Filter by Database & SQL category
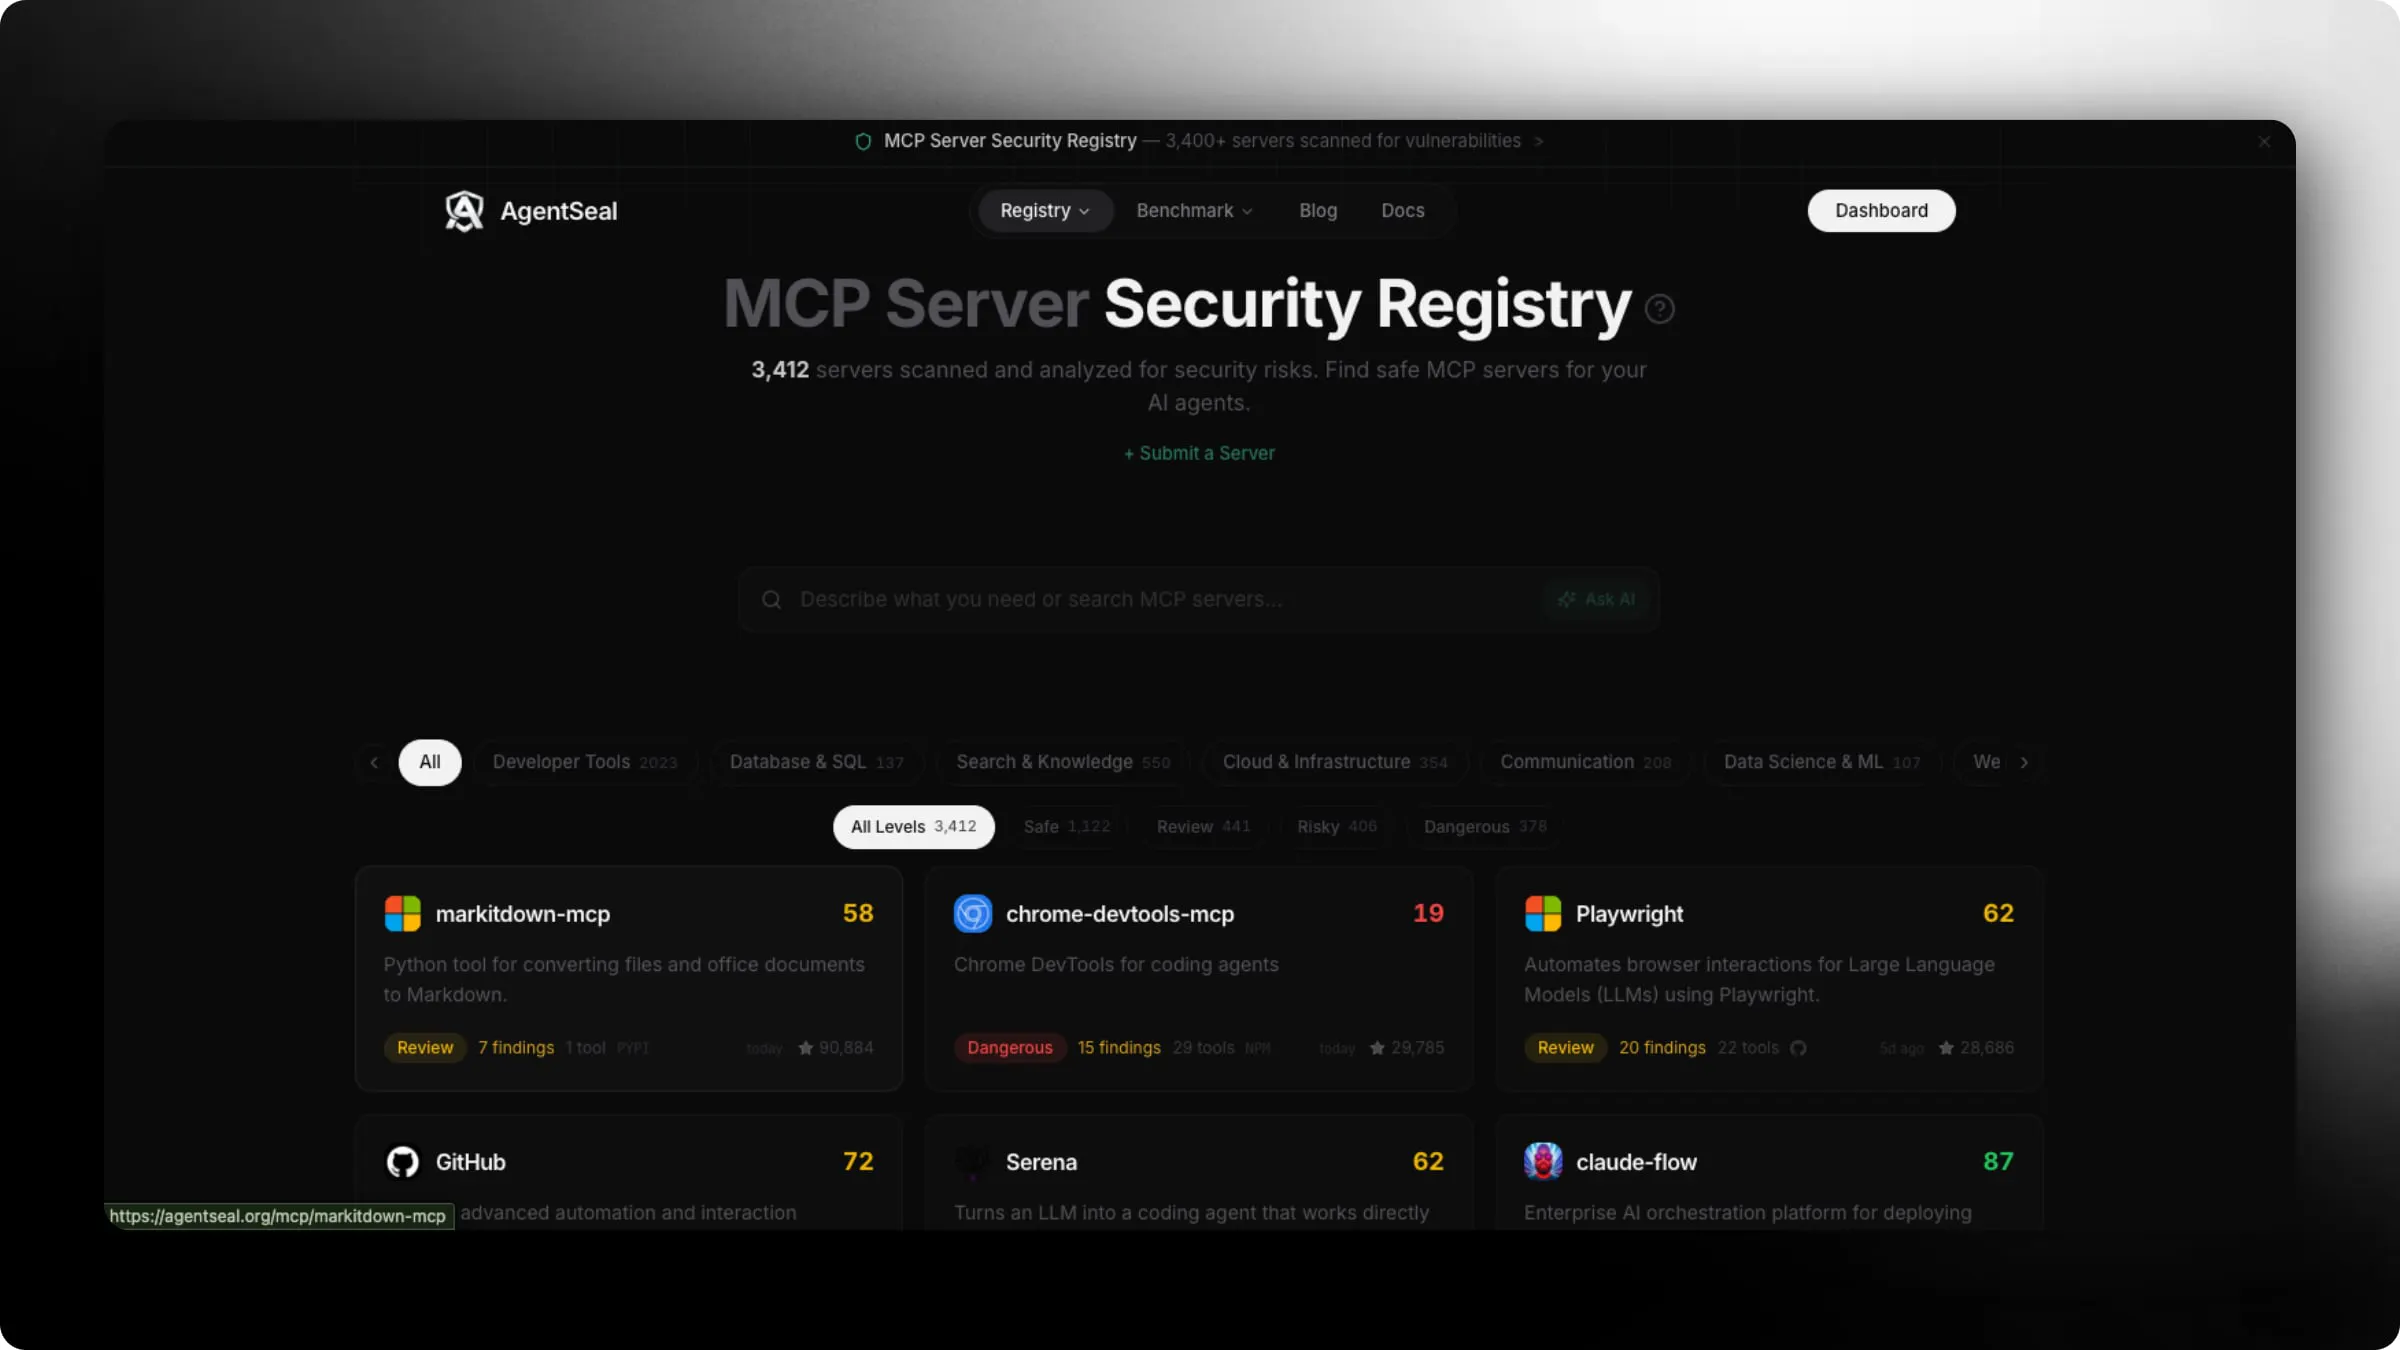The width and height of the screenshot is (2400, 1350). pos(817,762)
